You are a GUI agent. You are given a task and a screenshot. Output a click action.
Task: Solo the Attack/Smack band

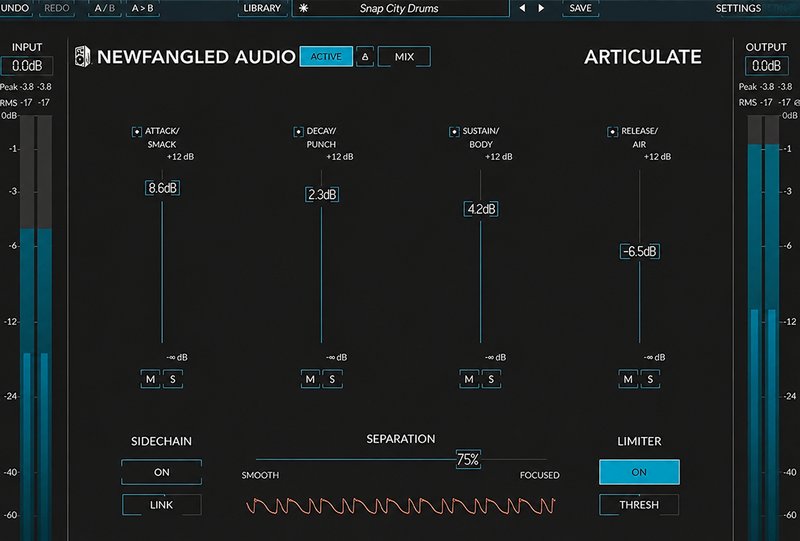(172, 379)
